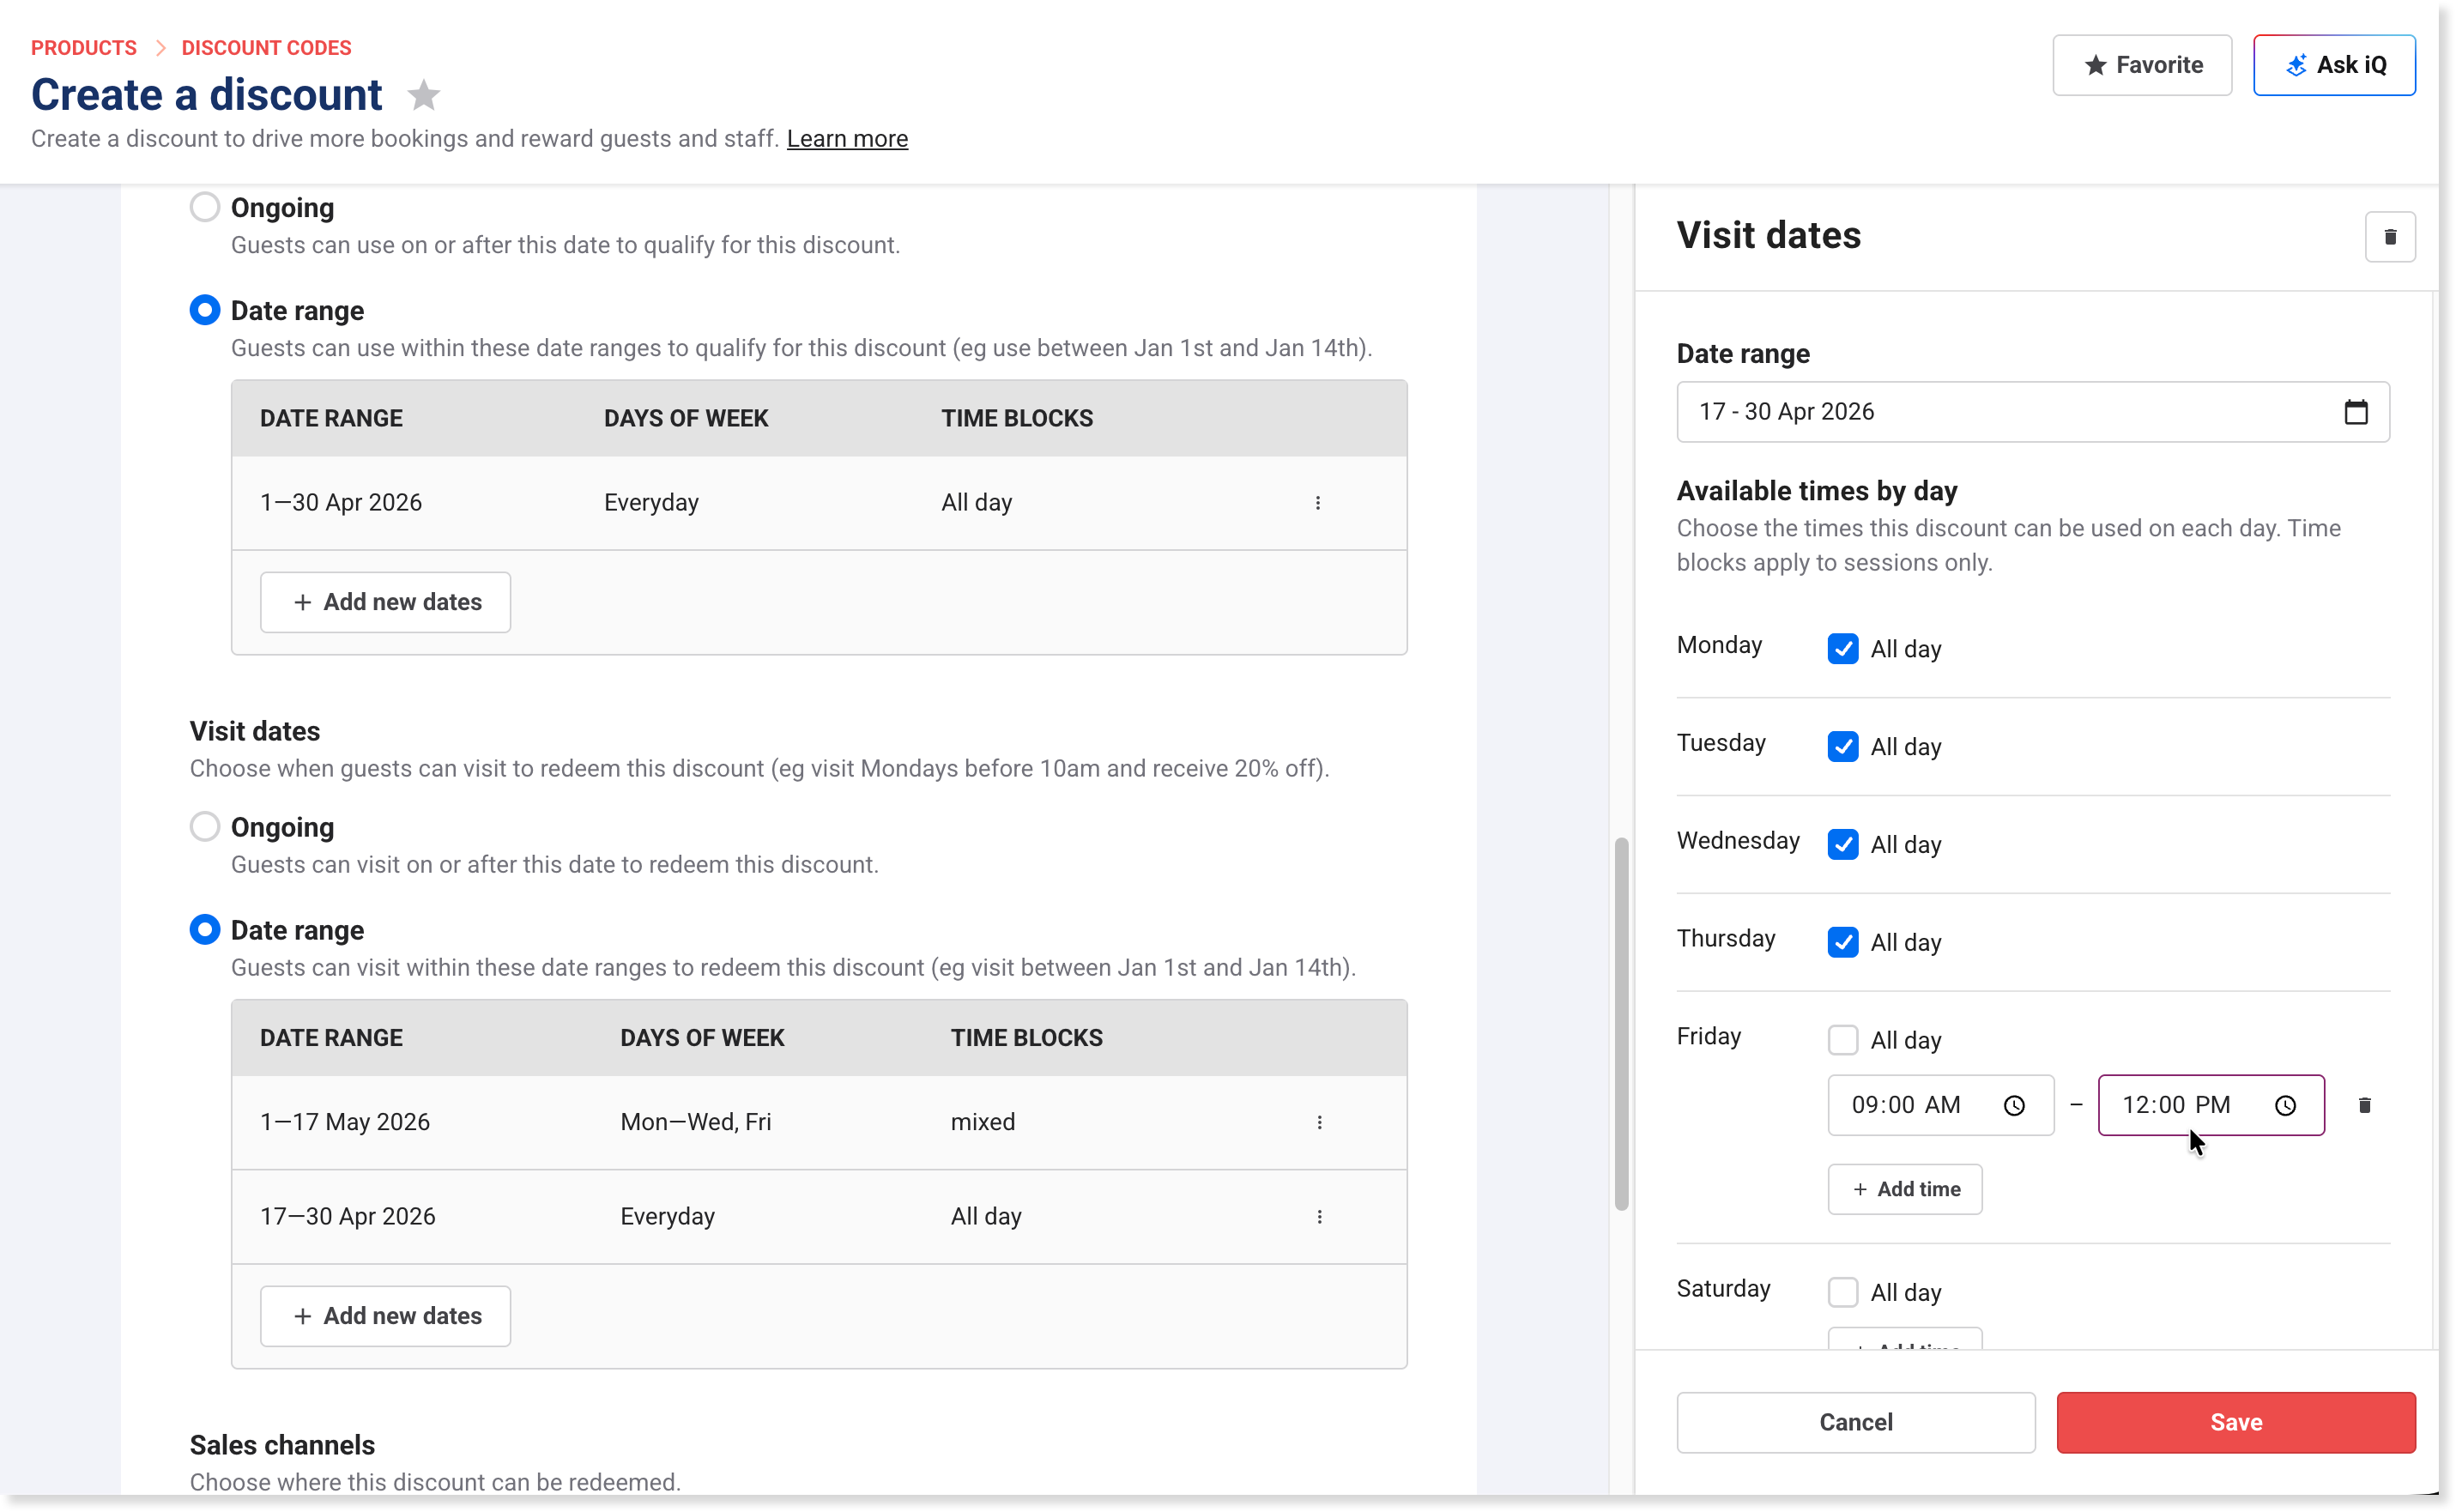Remove Friday time block with trash icon
The width and height of the screenshot is (2456, 1512).
[x=2364, y=1105]
